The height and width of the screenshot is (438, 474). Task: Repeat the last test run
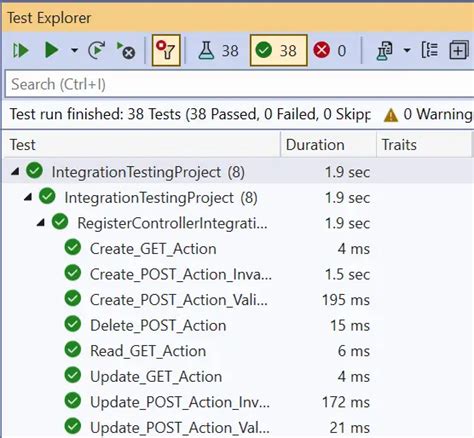pos(97,50)
